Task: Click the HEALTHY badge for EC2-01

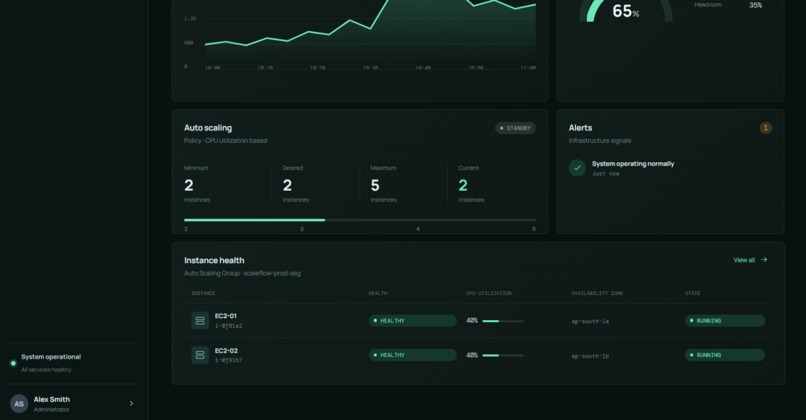Action: (x=412, y=320)
